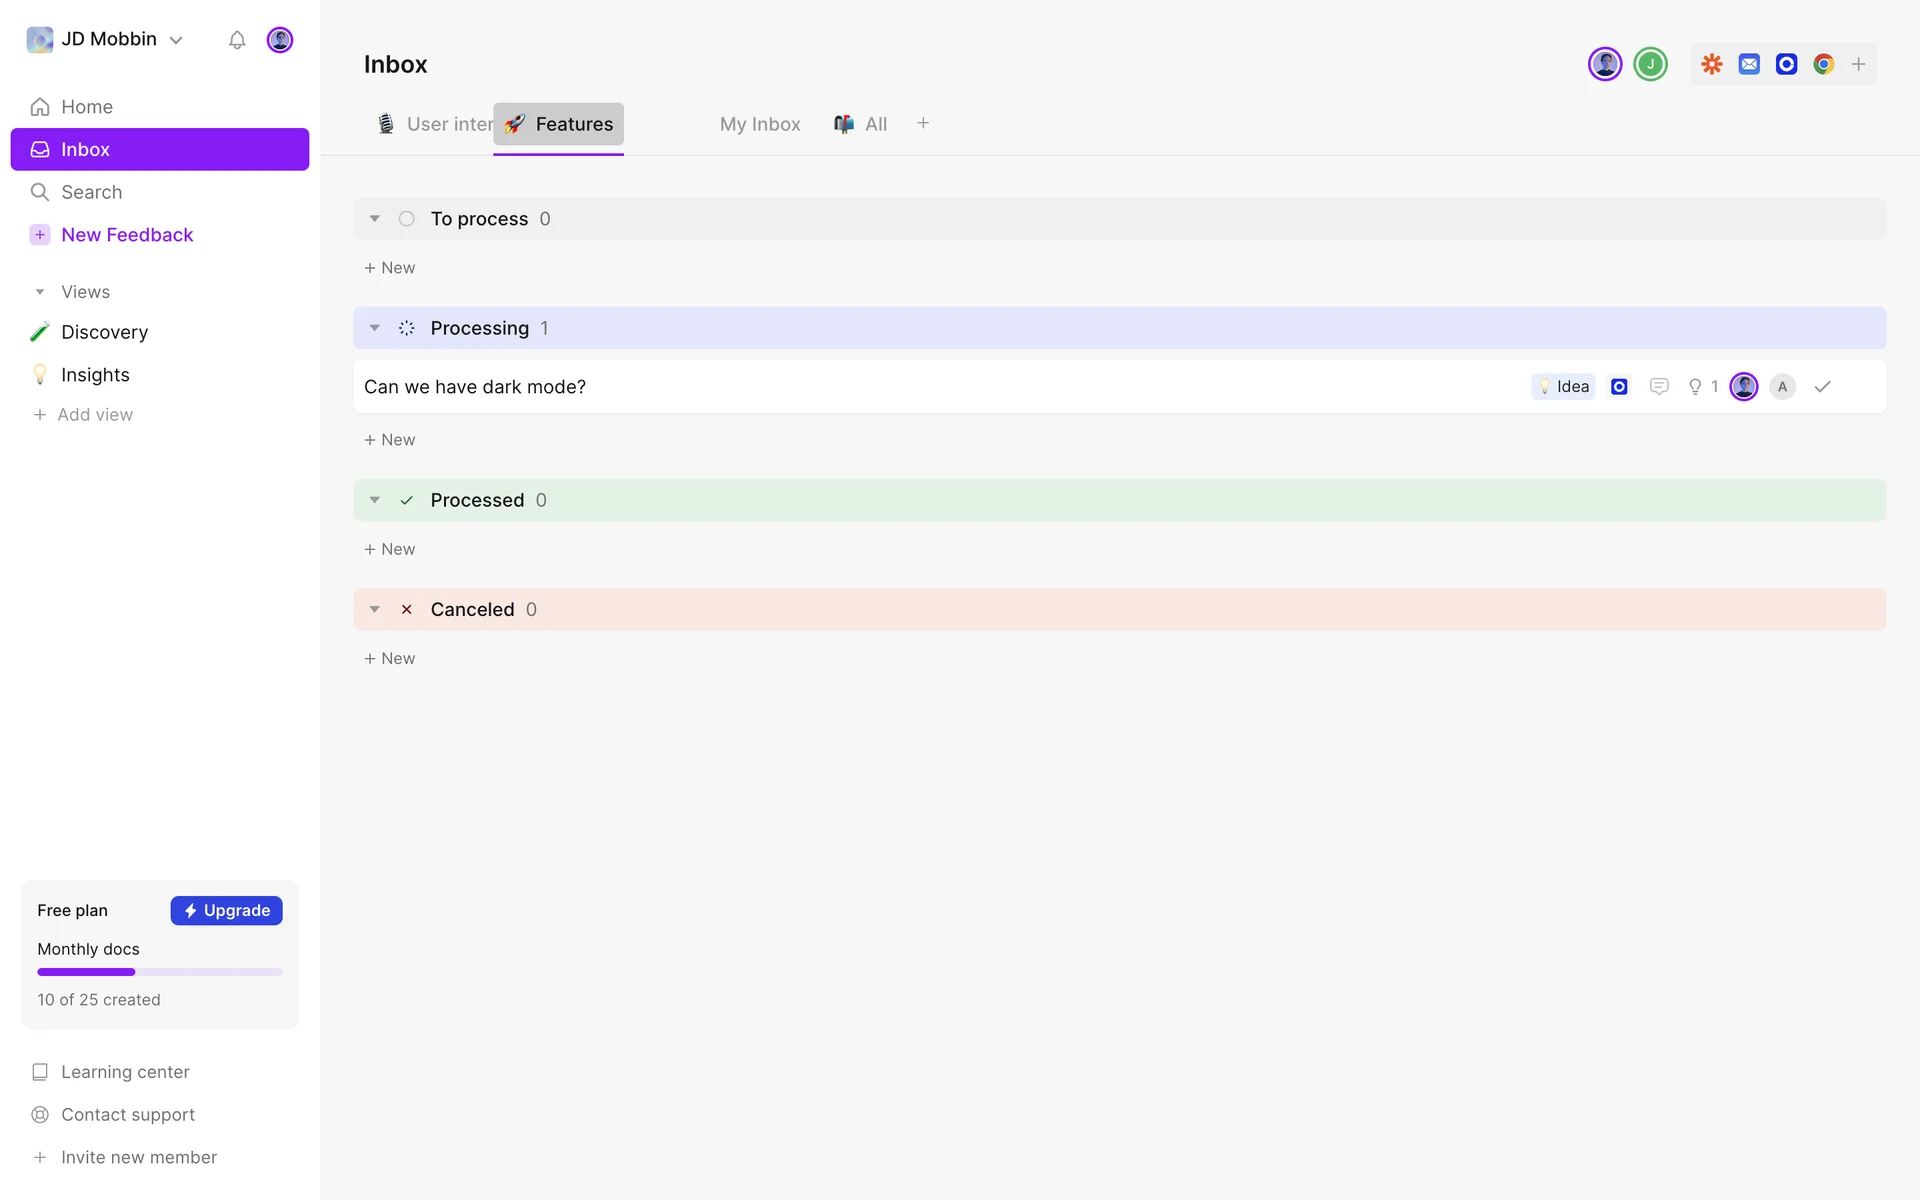Image resolution: width=1920 pixels, height=1200 pixels.
Task: Click the notifications bell icon
Action: (x=237, y=40)
